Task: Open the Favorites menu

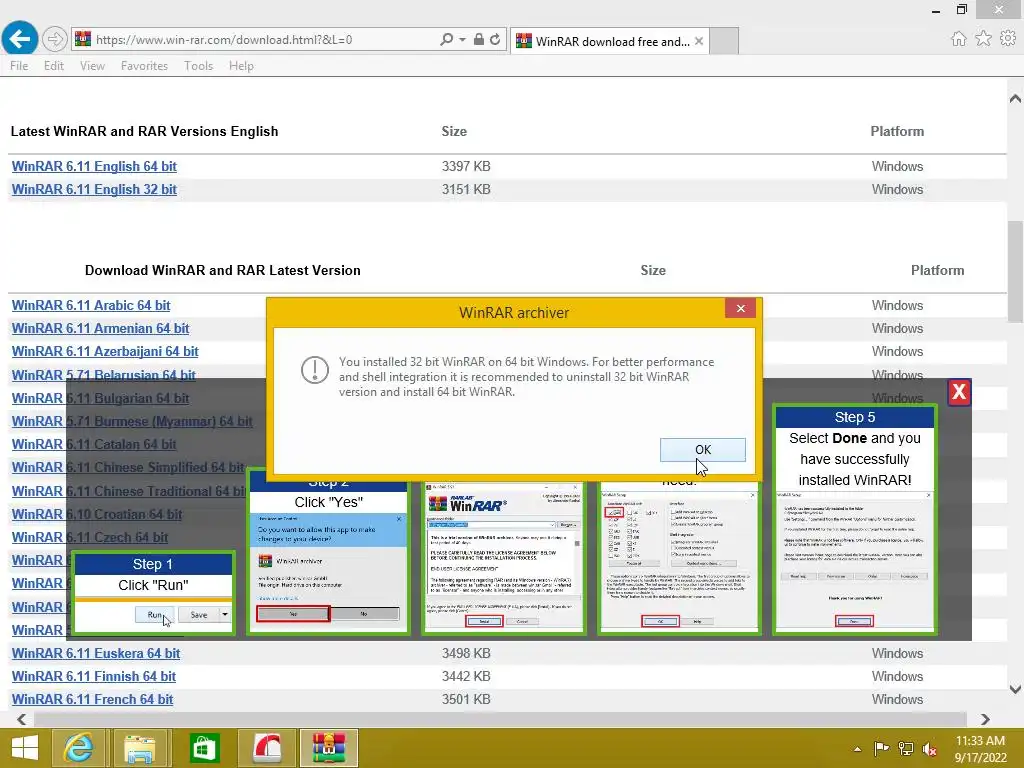Action: click(144, 66)
